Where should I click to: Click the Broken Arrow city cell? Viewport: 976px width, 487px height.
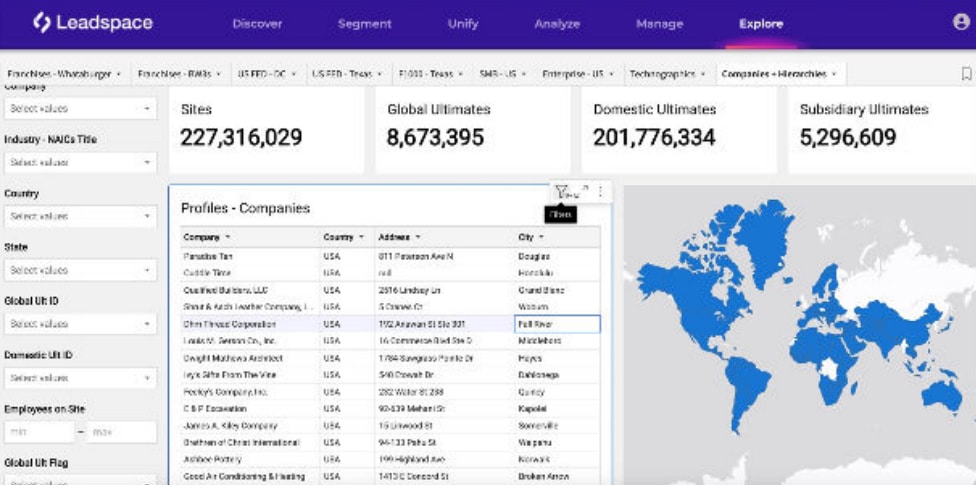click(x=558, y=476)
